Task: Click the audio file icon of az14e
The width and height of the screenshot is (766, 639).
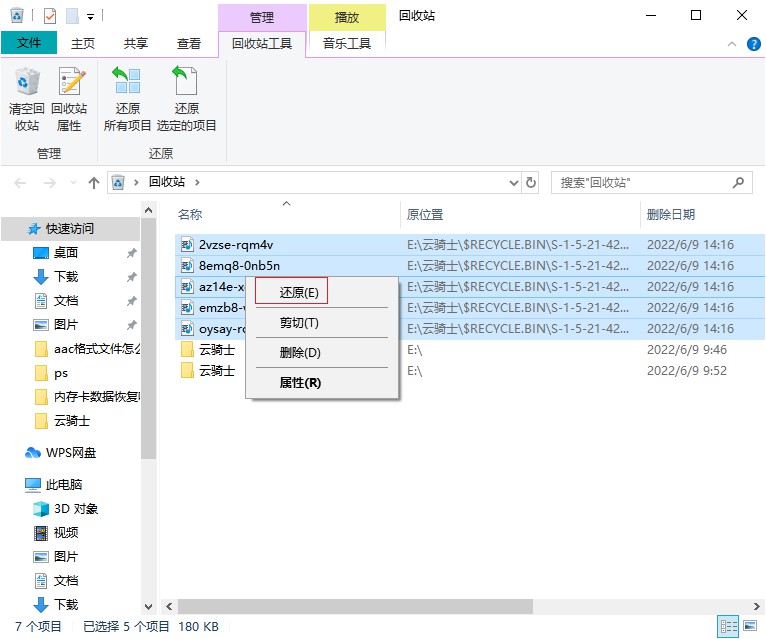Action: click(187, 287)
